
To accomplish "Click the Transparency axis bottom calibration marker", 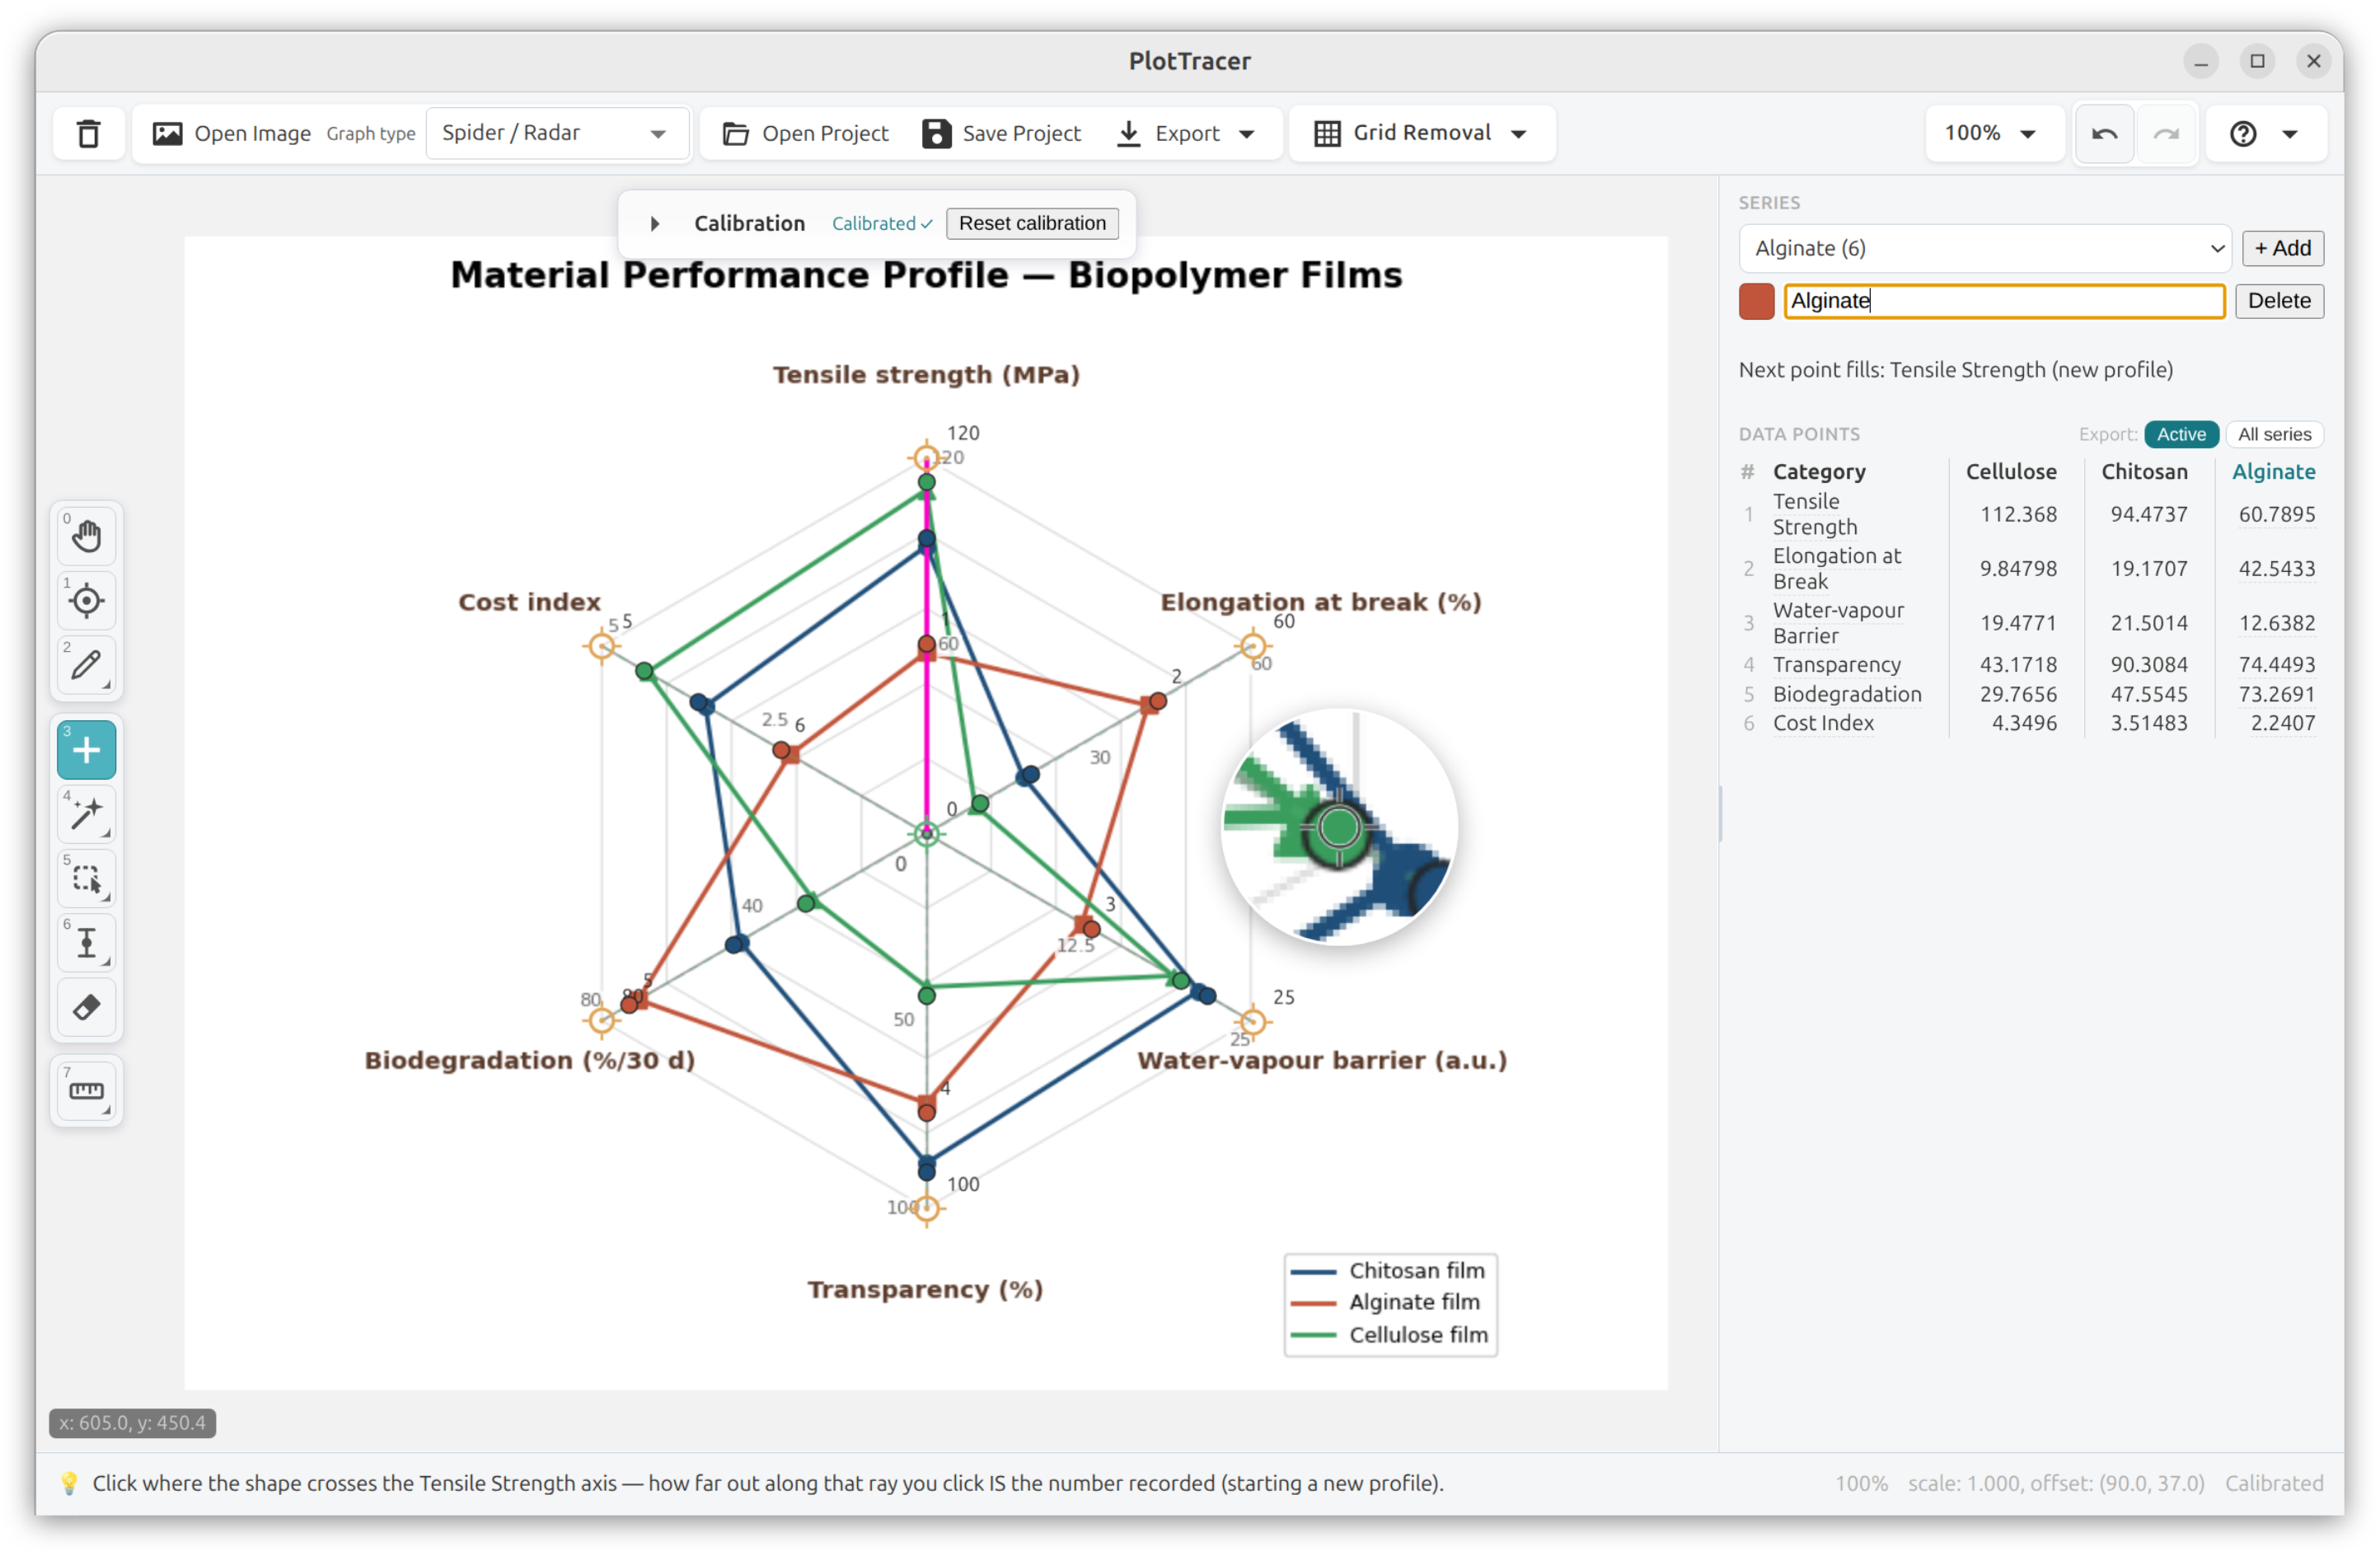I will (x=926, y=1209).
